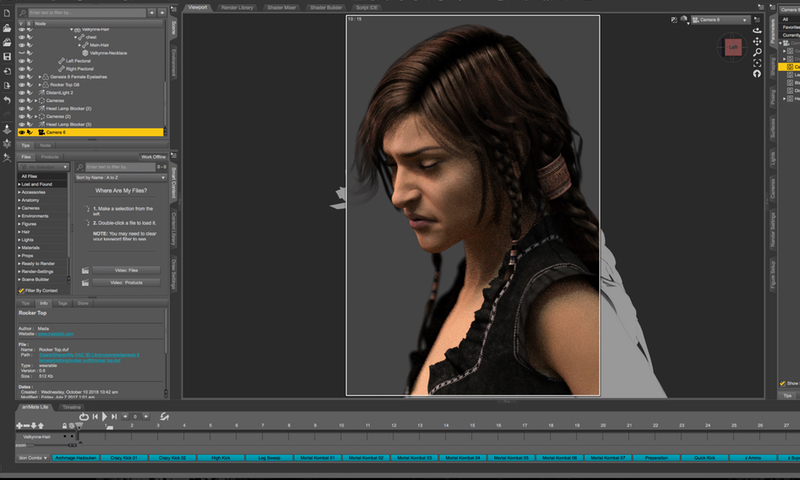Viewport: 800px width, 480px height.
Task: Click the New Scene file icon
Action: tap(7, 14)
